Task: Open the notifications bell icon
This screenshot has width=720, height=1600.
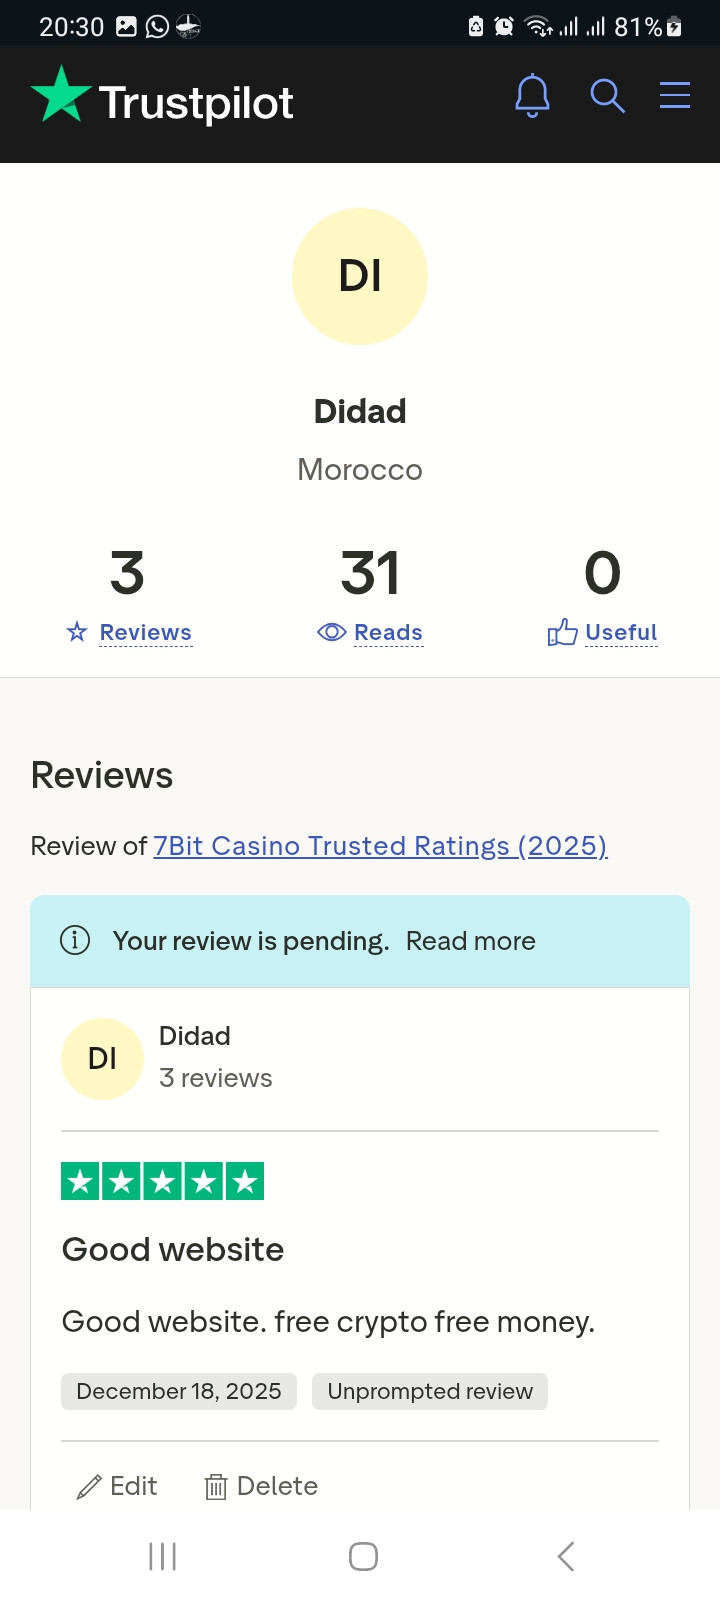Action: [x=532, y=96]
